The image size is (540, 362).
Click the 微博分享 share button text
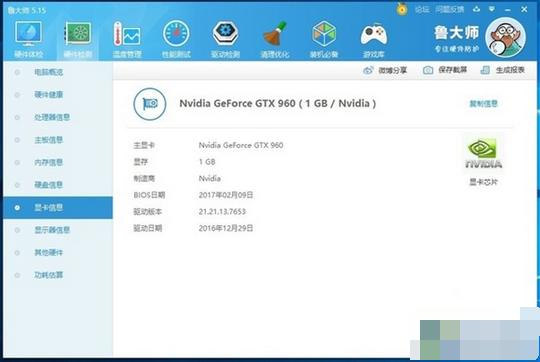(393, 70)
